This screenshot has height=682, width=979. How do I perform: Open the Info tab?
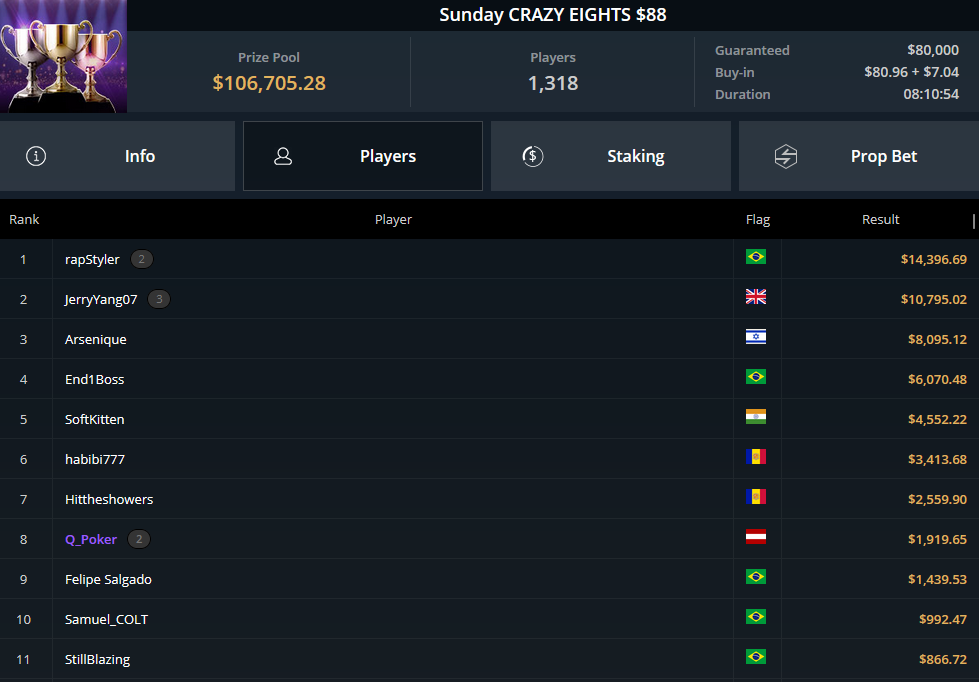tap(117, 156)
